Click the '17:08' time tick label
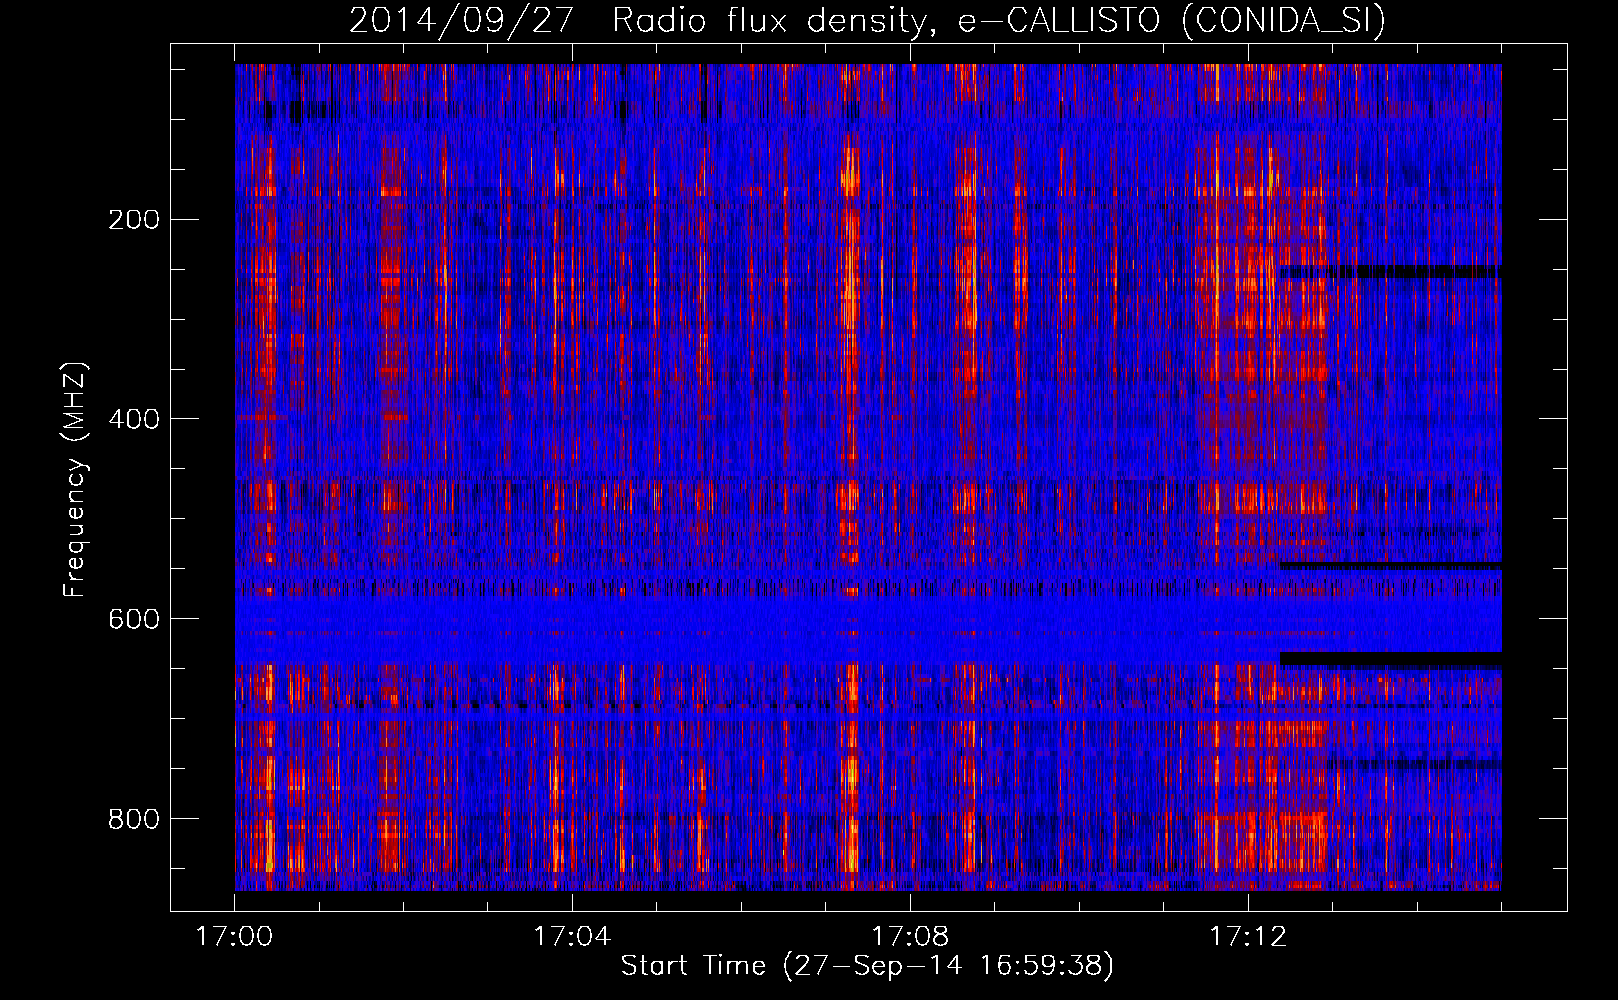Screen dimensions: 1618x1000 click(x=910, y=937)
